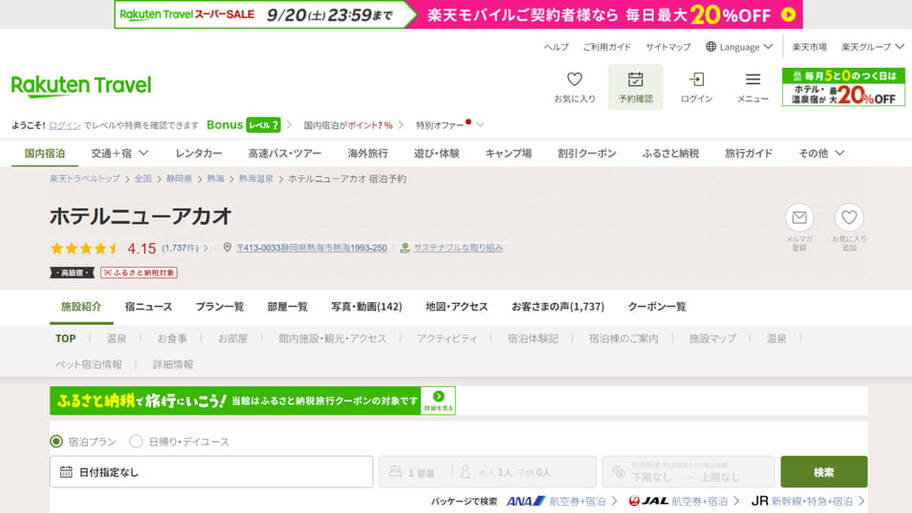Click the calendar icon in date field

coord(66,472)
